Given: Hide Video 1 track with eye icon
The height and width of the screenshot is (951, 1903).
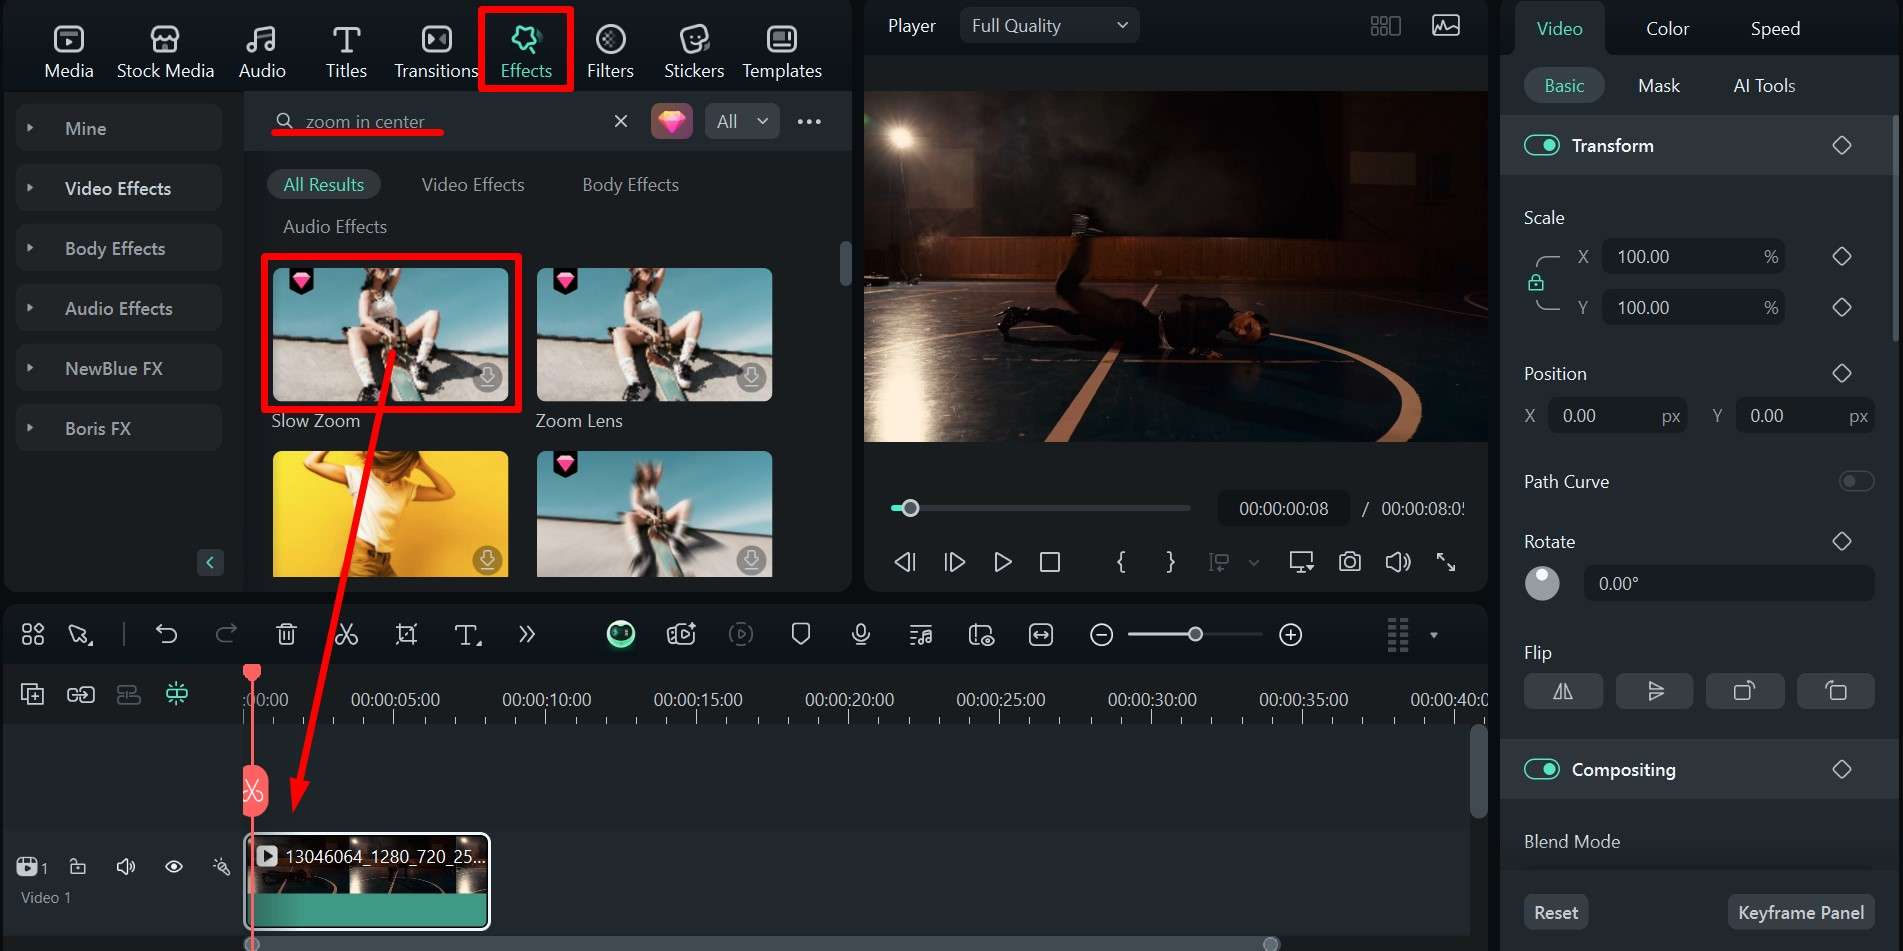Looking at the screenshot, I should 174,867.
